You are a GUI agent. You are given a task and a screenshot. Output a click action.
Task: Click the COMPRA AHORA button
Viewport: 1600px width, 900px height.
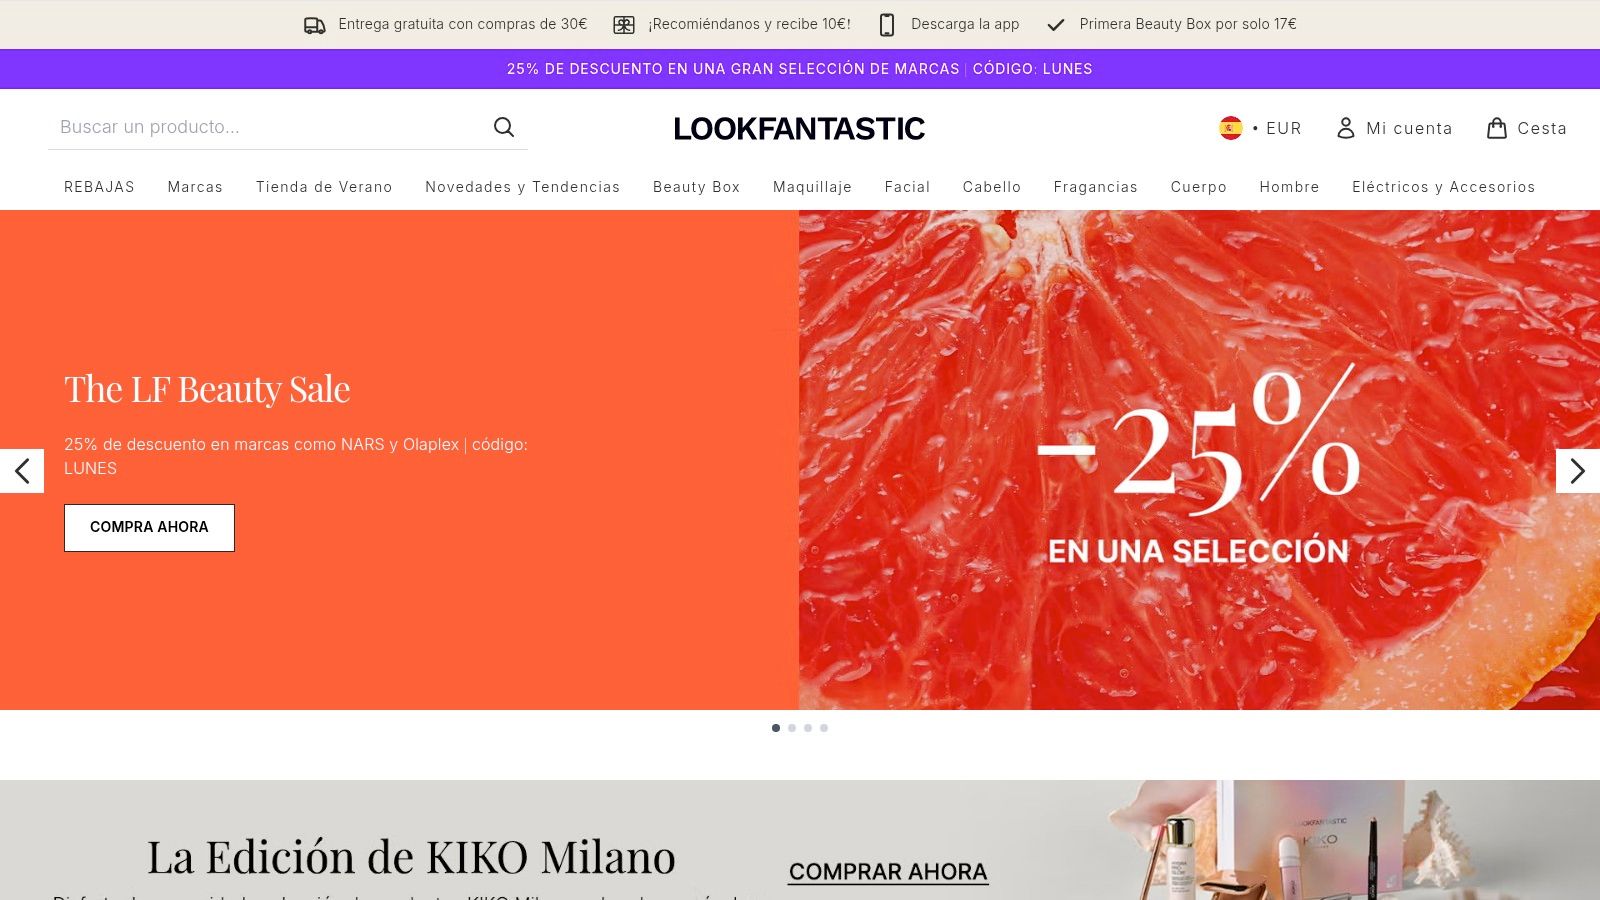click(x=149, y=527)
